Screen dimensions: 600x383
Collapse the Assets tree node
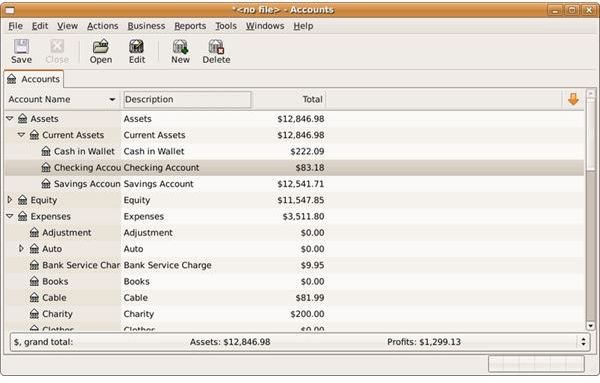10,119
